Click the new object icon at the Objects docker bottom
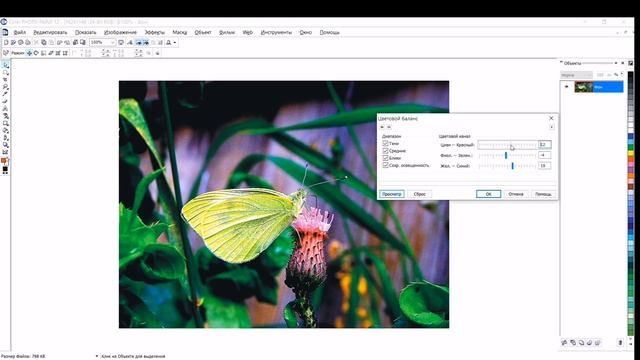Image resolution: width=640 pixels, height=360 pixels. point(564,342)
